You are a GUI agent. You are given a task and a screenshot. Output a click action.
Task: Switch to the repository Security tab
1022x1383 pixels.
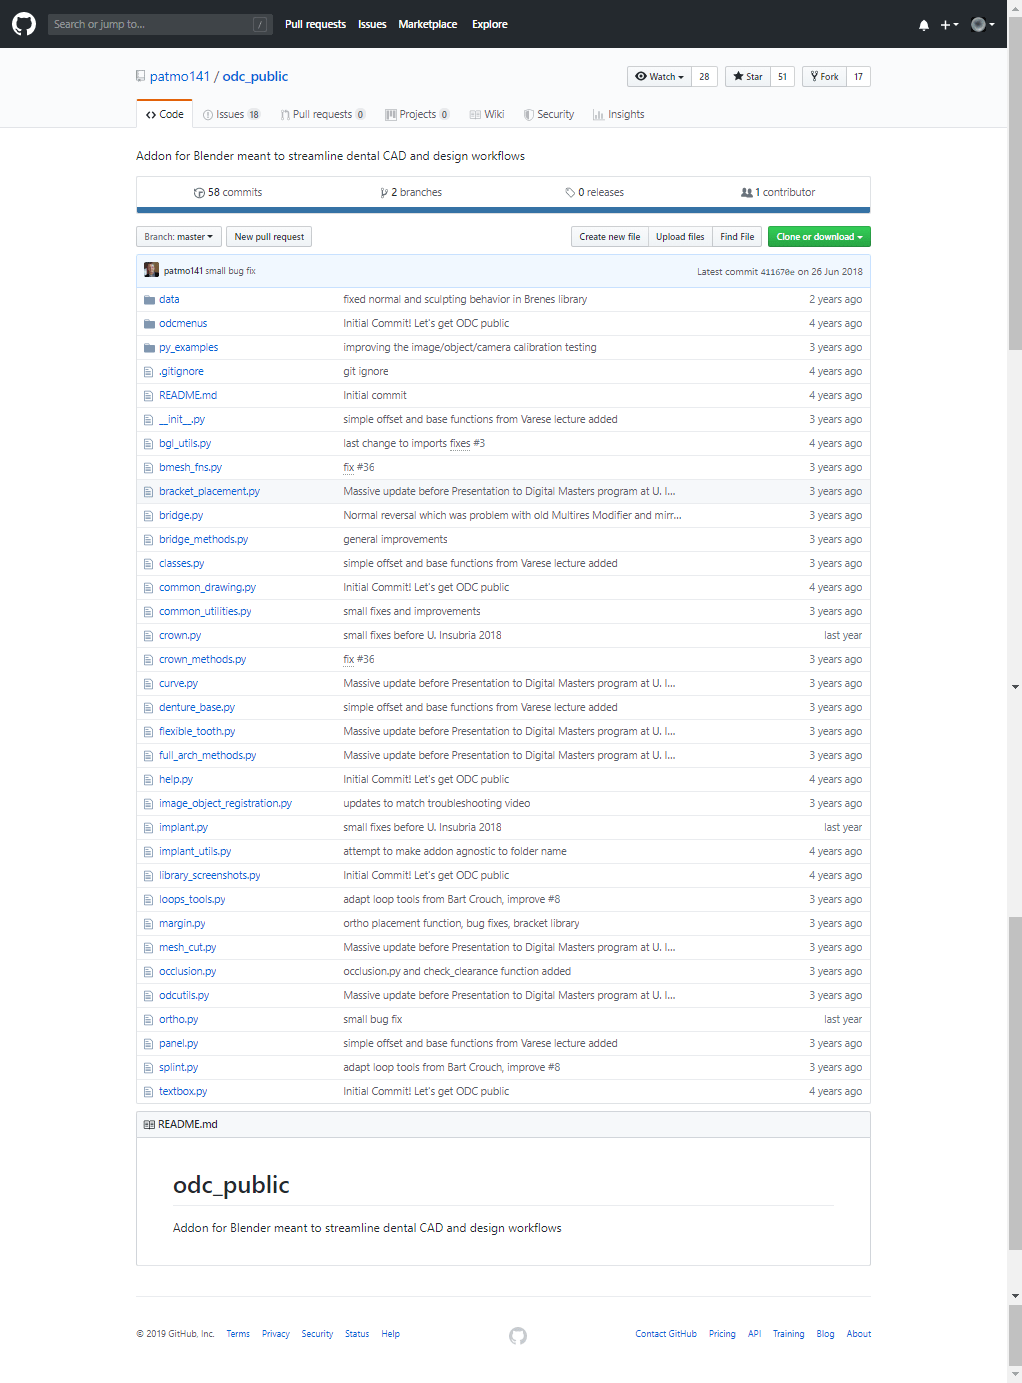[x=548, y=114]
